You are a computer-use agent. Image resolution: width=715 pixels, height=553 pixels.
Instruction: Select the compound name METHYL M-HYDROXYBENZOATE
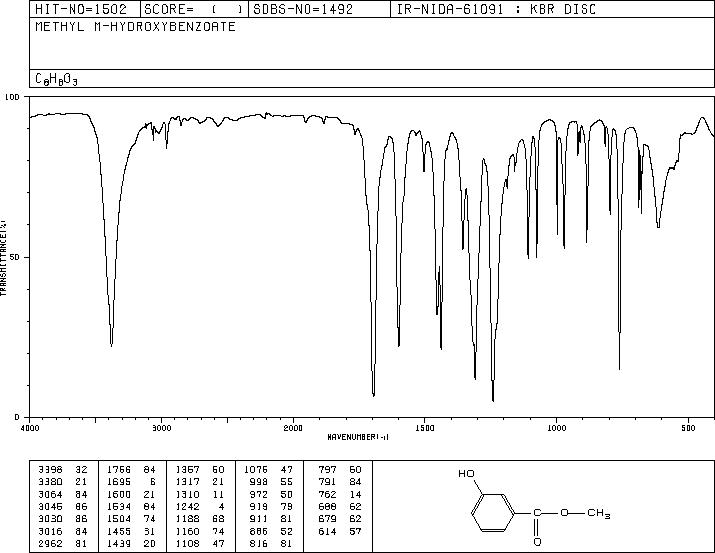(135, 26)
